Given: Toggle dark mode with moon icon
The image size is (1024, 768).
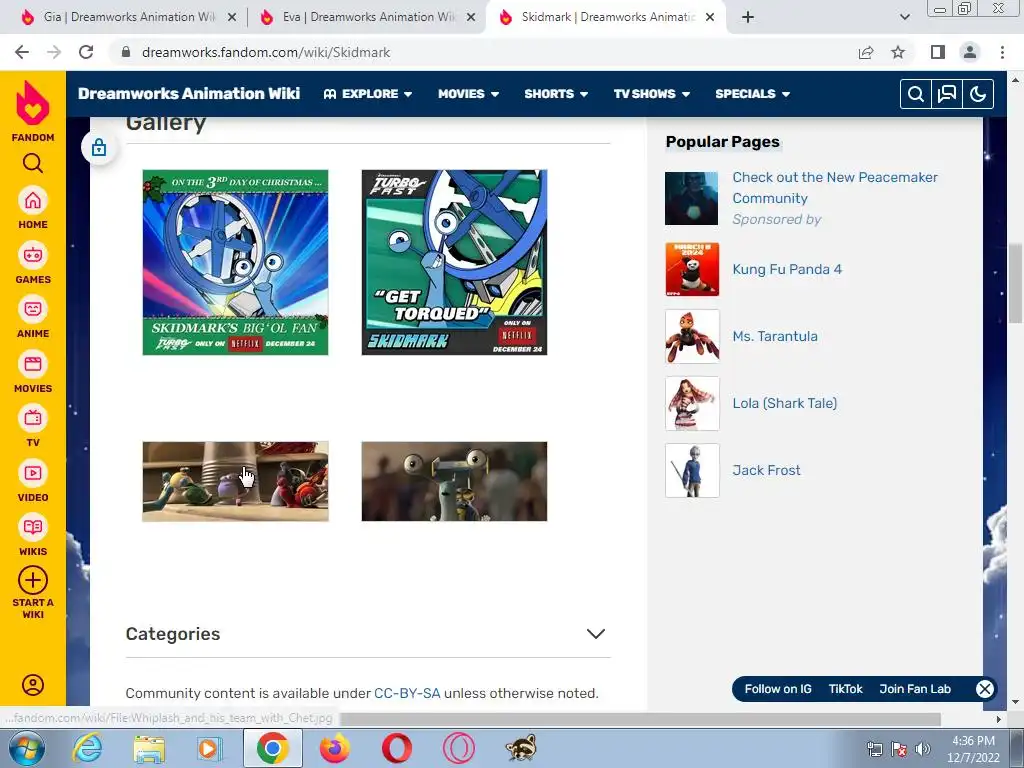Looking at the screenshot, I should (x=978, y=94).
